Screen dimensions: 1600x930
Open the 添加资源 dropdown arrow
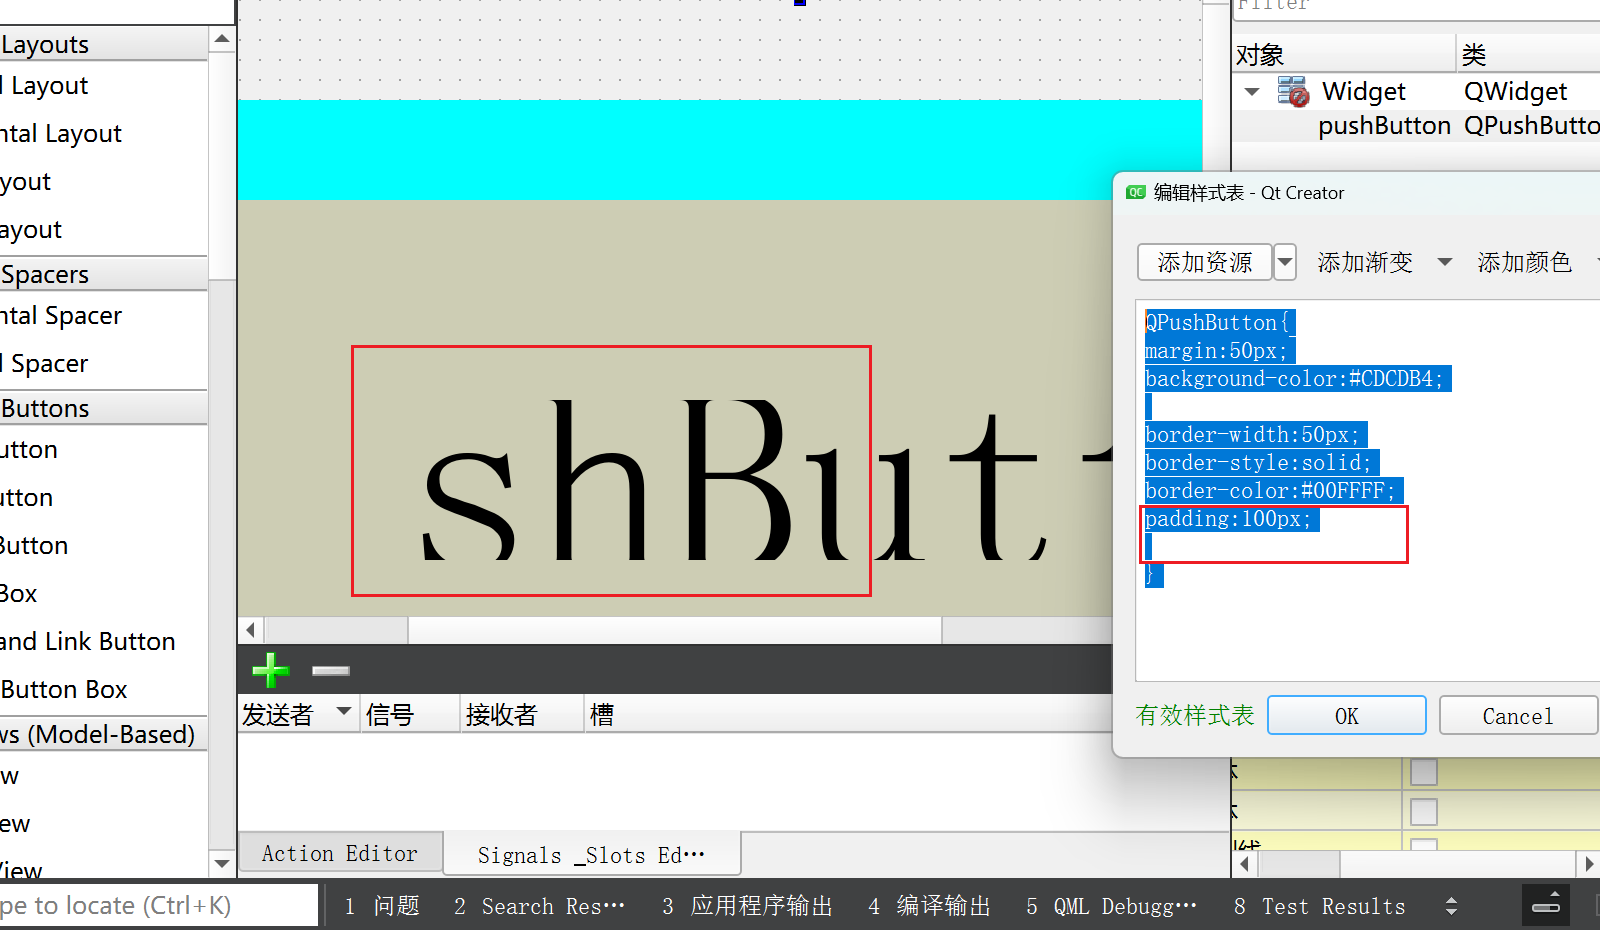click(1285, 262)
